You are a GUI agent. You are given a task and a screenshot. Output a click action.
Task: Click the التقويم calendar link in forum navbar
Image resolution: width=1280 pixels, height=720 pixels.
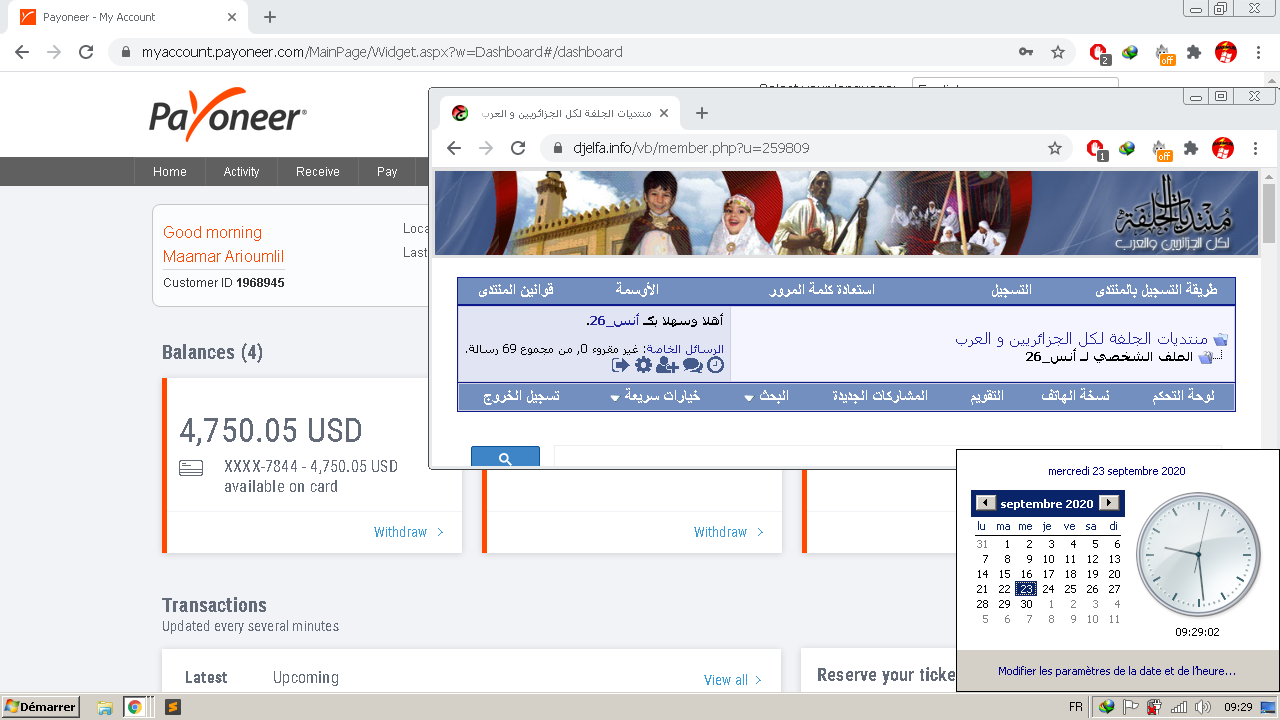pyautogui.click(x=988, y=396)
